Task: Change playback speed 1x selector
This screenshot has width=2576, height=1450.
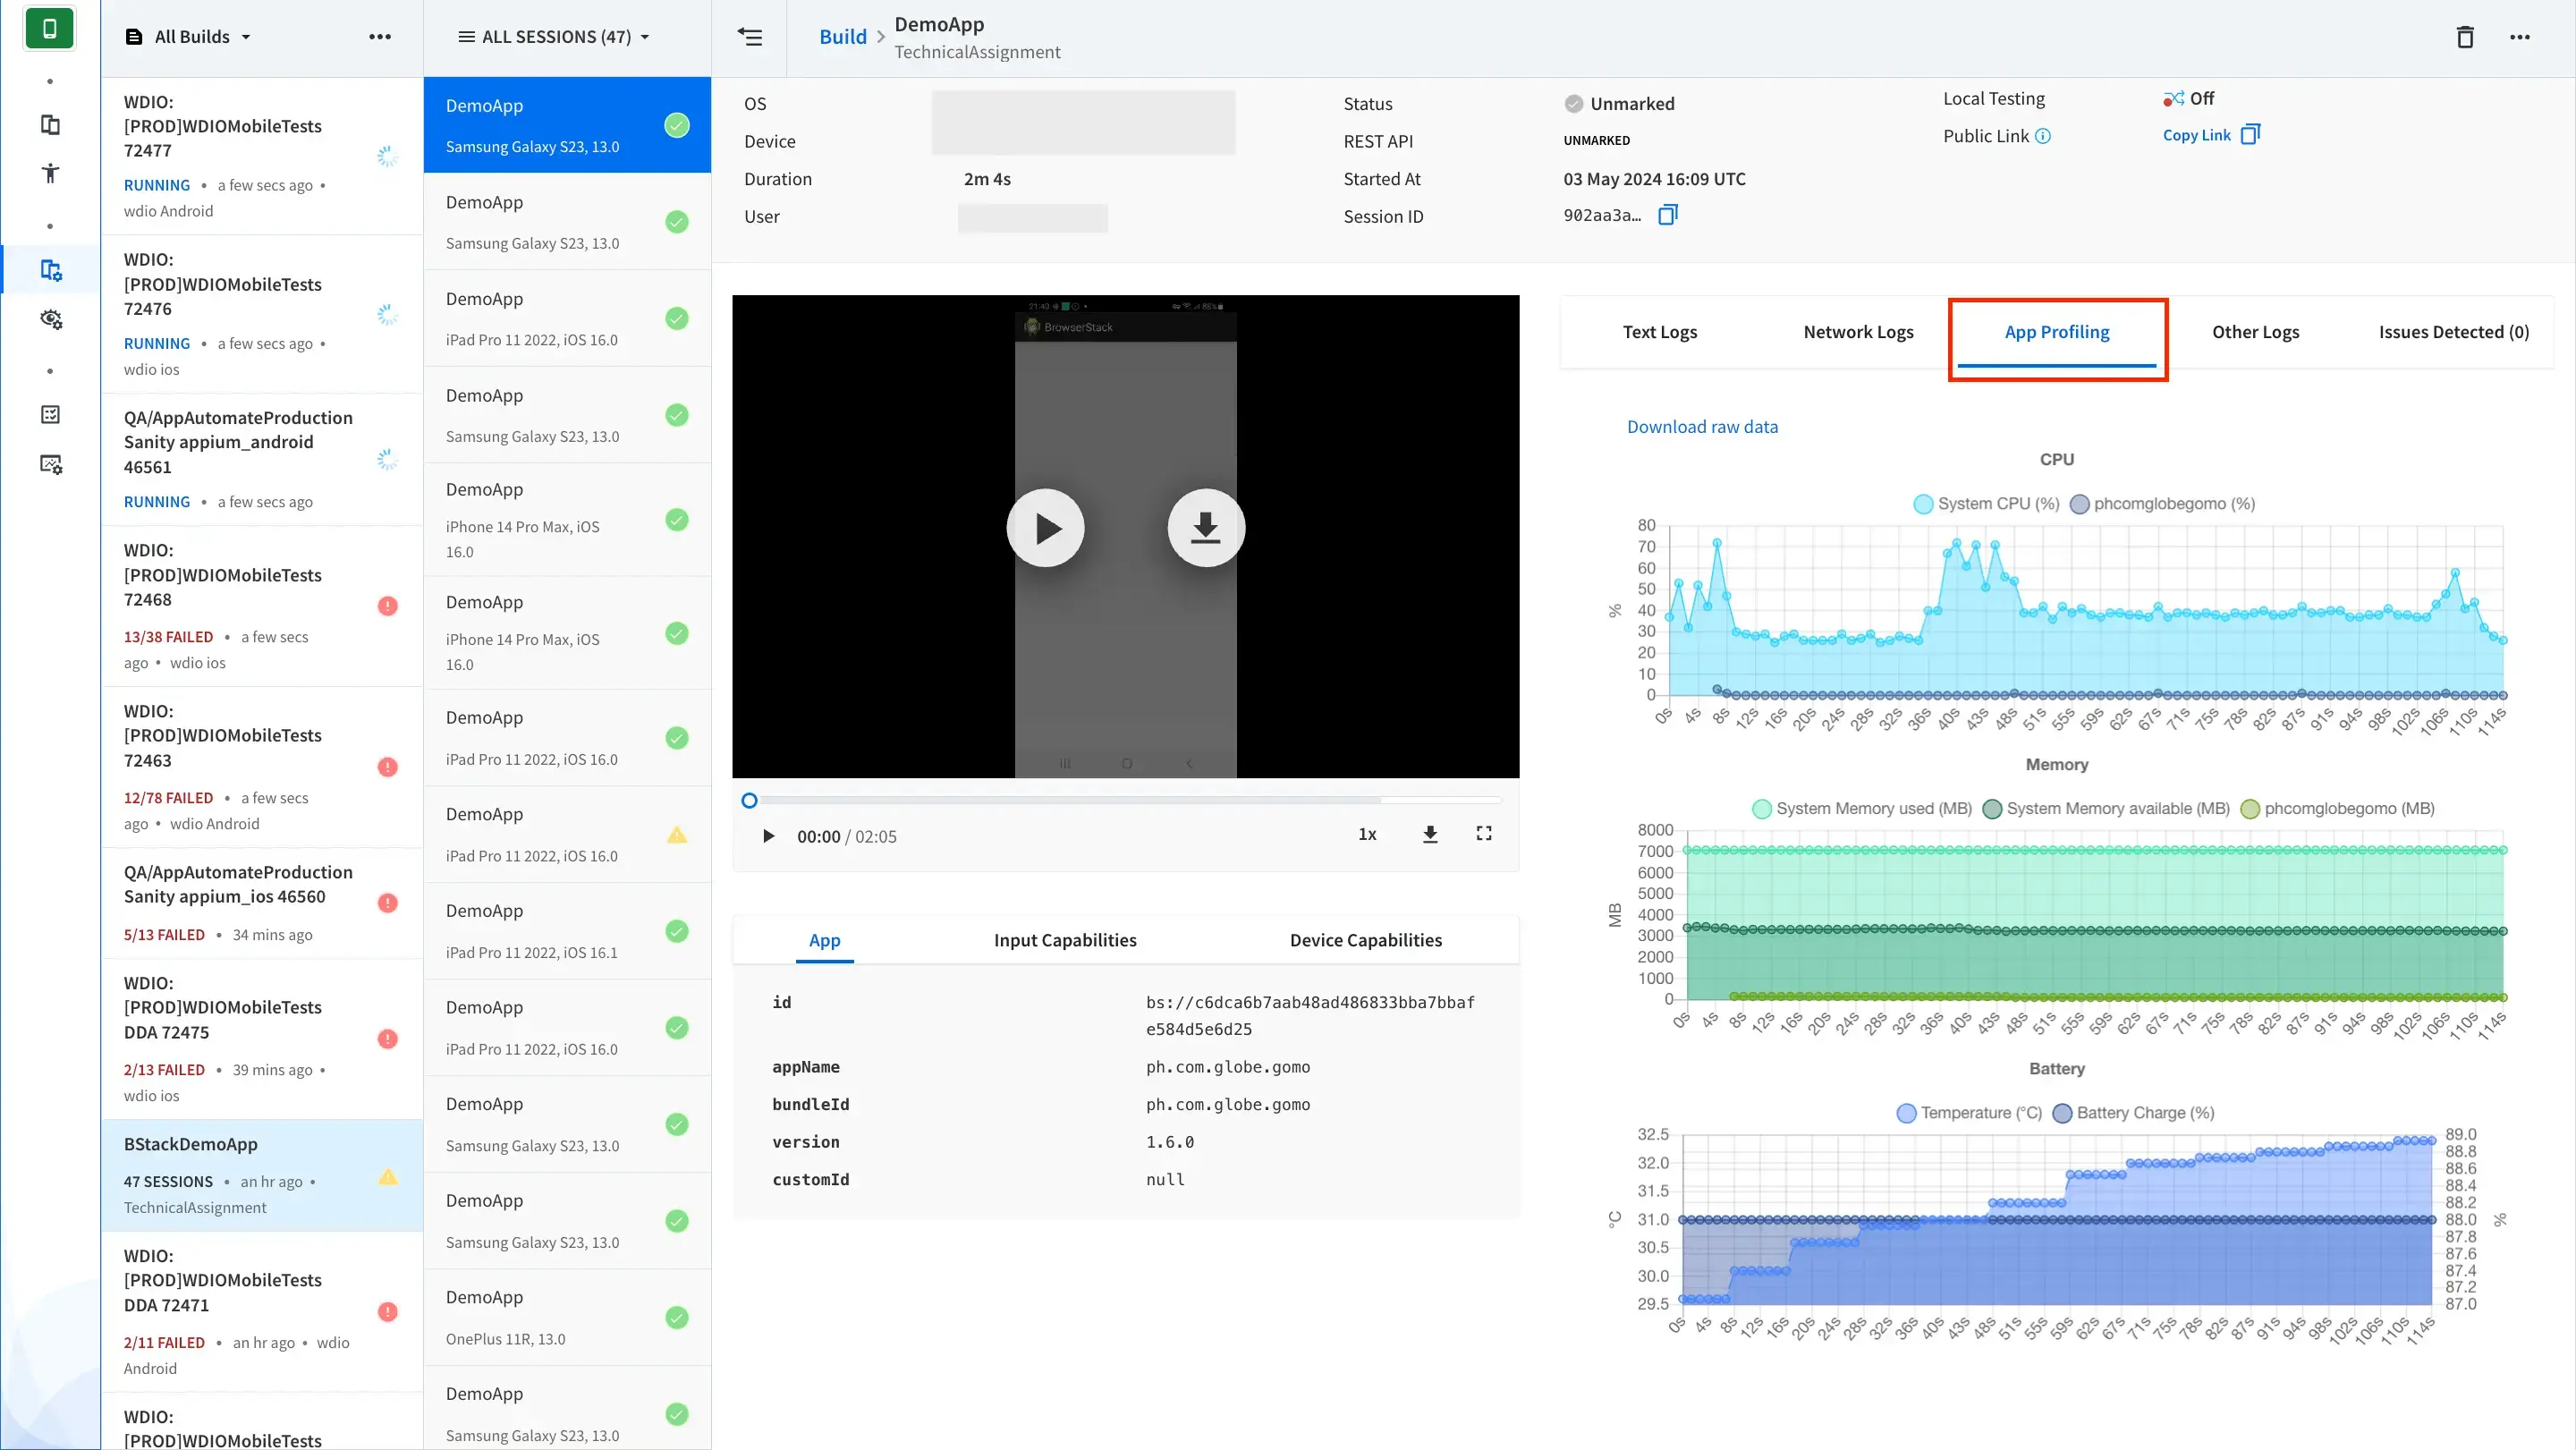Action: point(1367,834)
